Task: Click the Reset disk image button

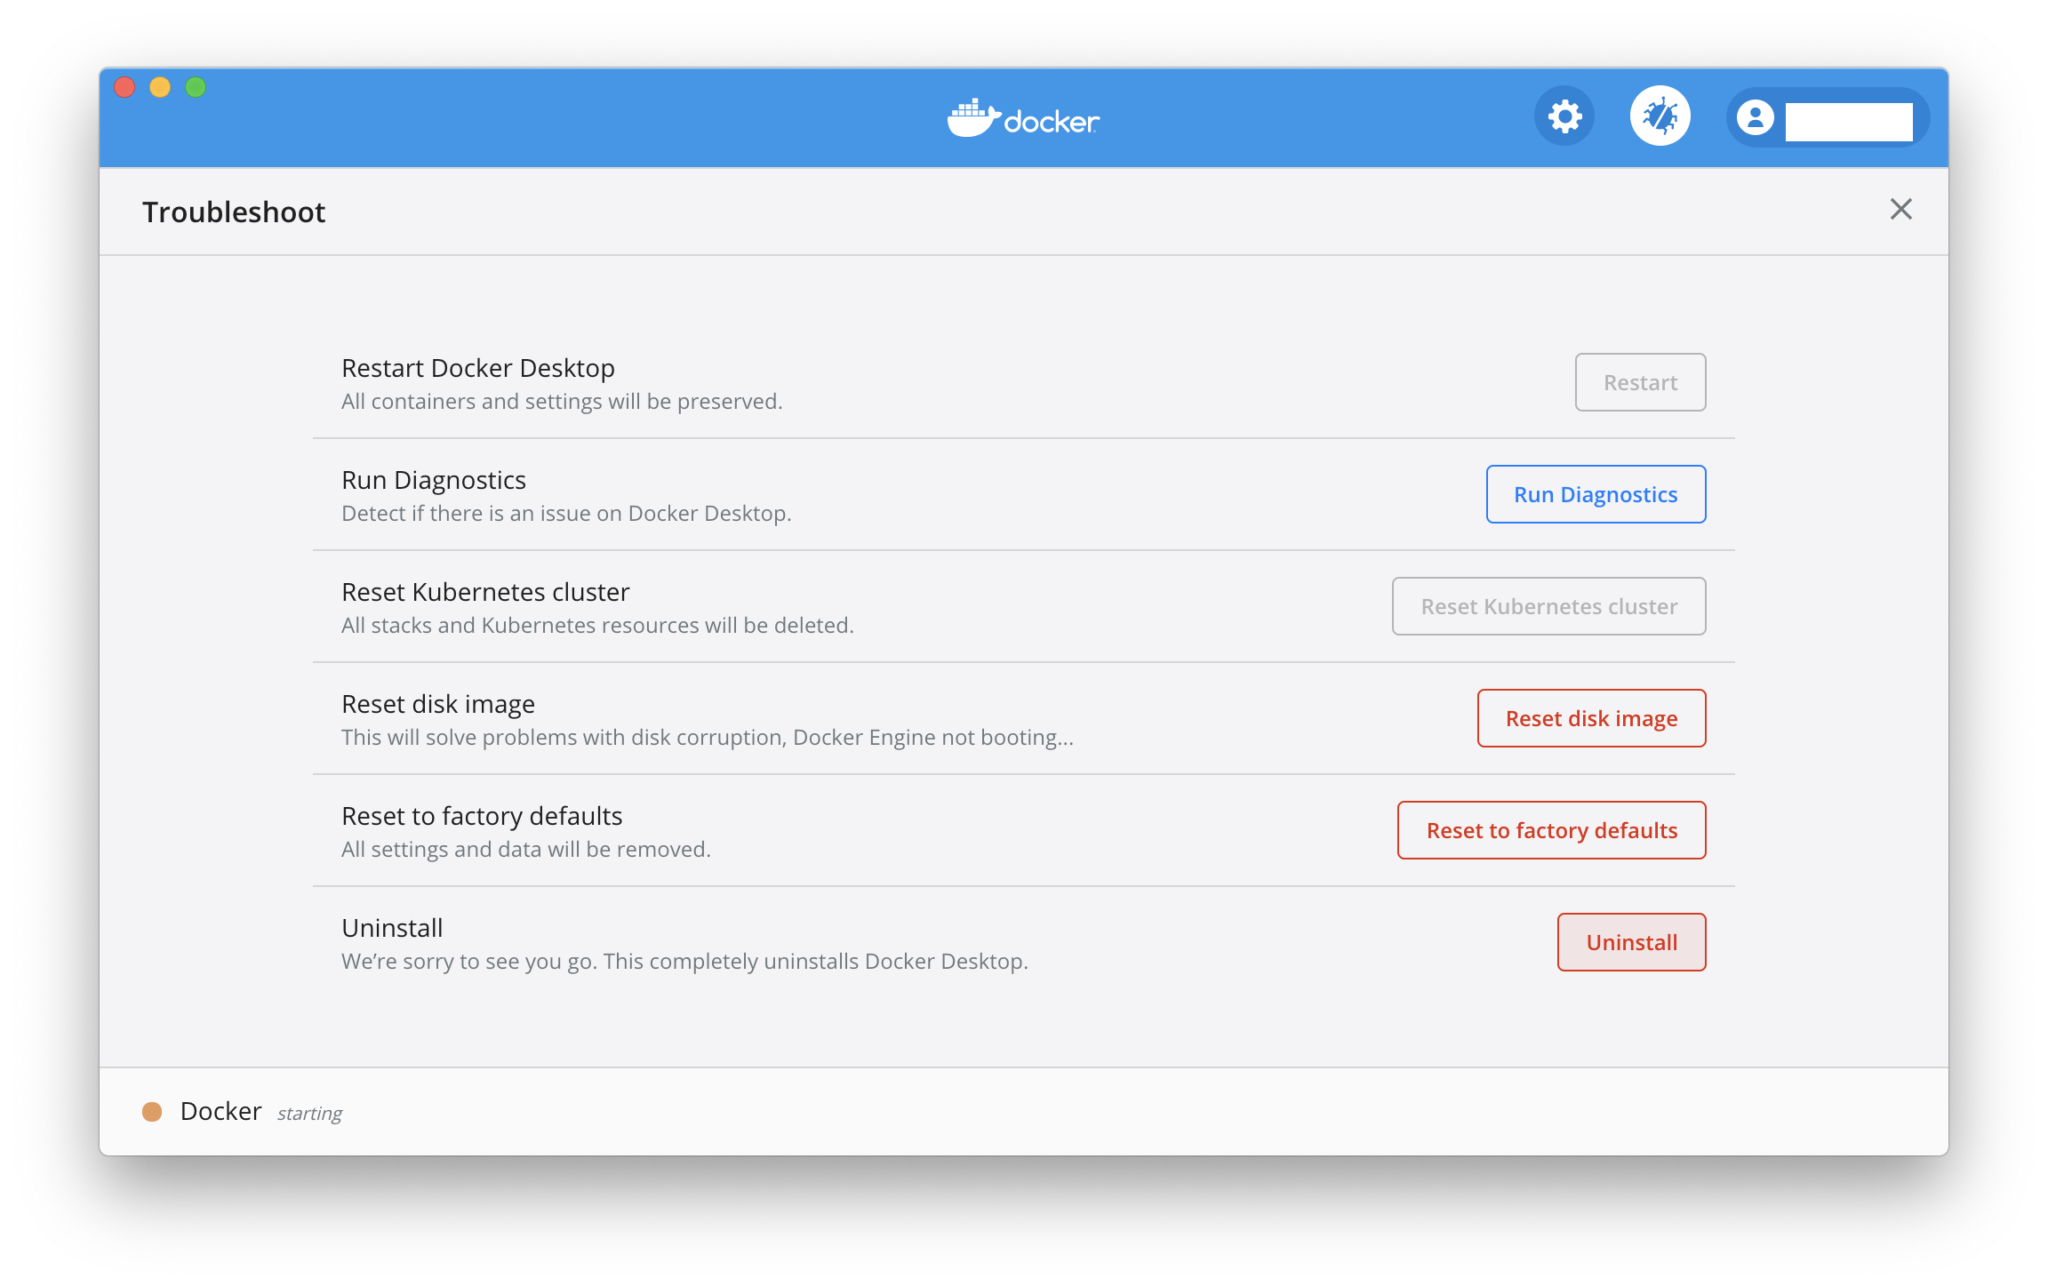Action: click(x=1591, y=718)
